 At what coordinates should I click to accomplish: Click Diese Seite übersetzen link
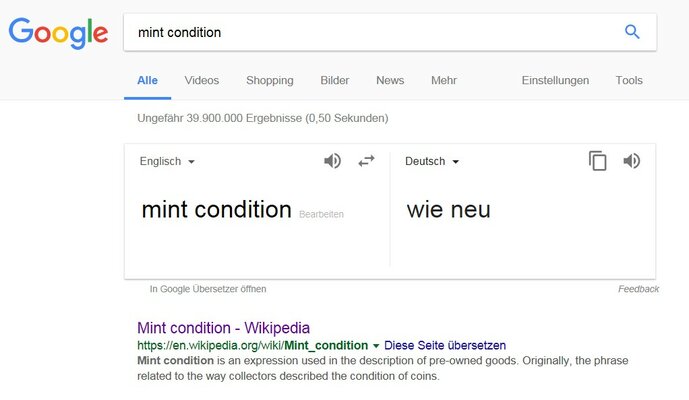(445, 345)
